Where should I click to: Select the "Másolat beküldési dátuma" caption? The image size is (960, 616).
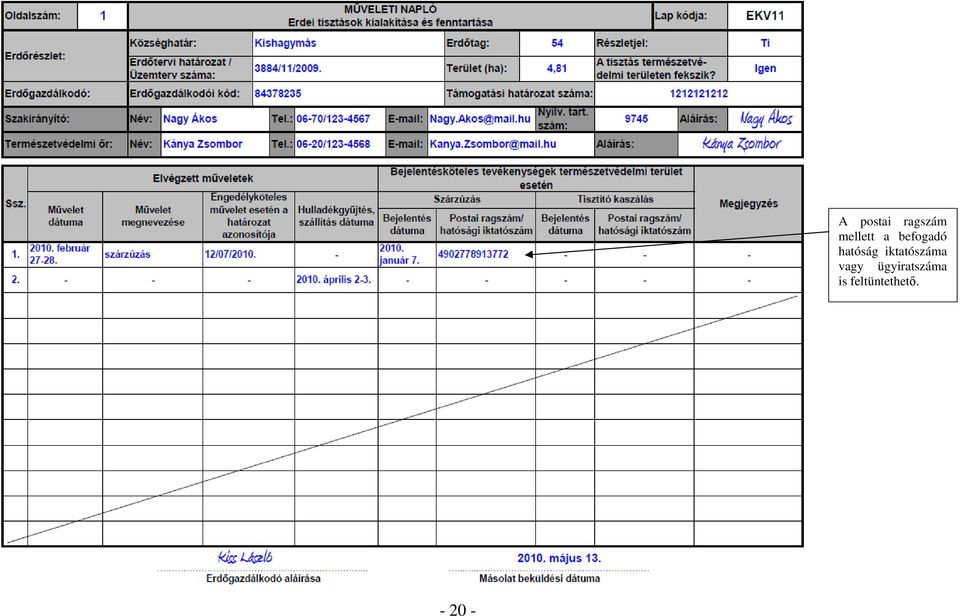(x=539, y=579)
